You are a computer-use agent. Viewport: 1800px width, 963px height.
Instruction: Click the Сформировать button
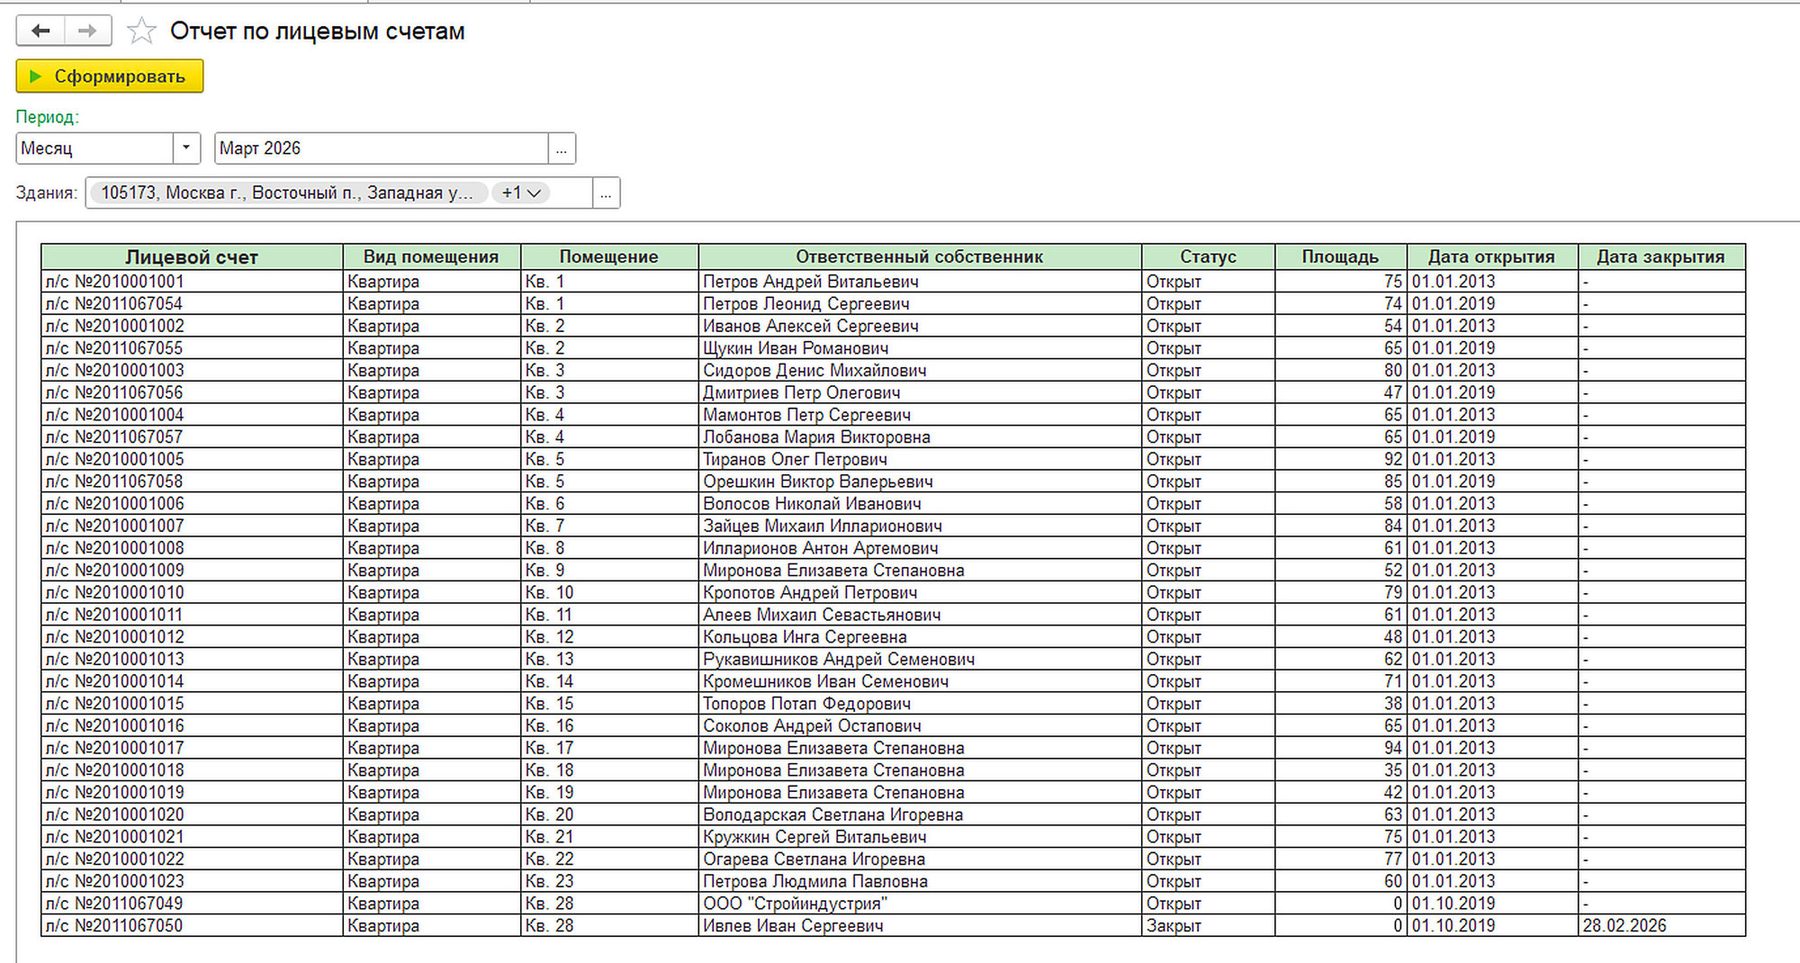click(109, 76)
